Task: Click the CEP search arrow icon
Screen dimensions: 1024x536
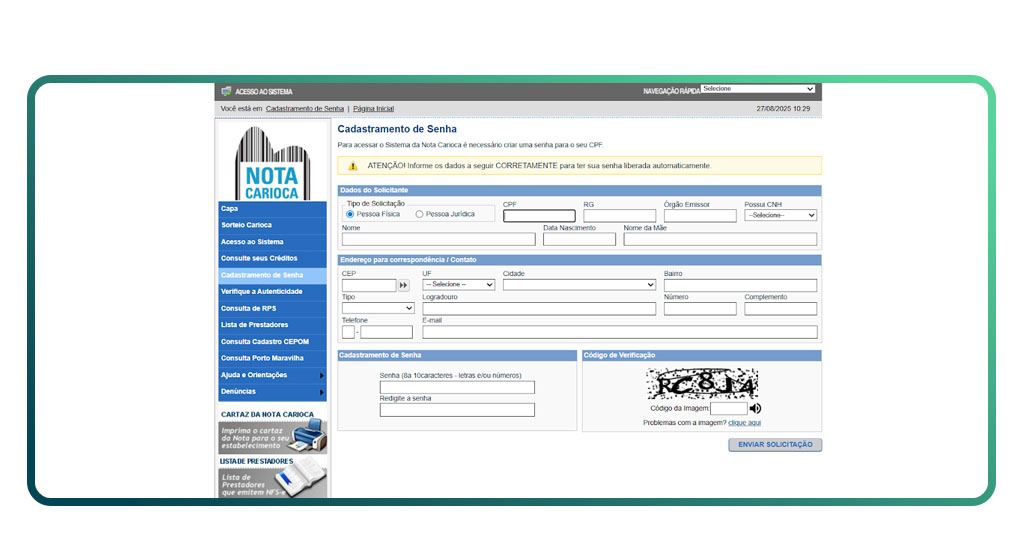Action: click(404, 285)
